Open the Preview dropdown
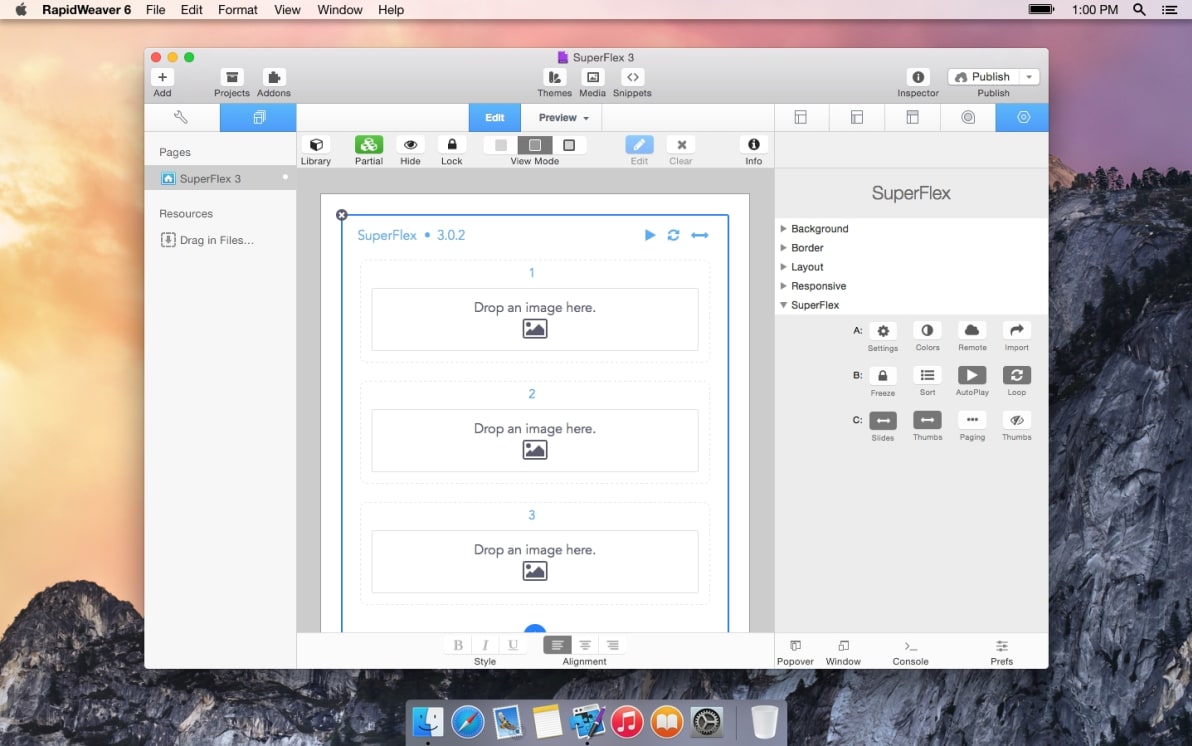 [x=563, y=118]
